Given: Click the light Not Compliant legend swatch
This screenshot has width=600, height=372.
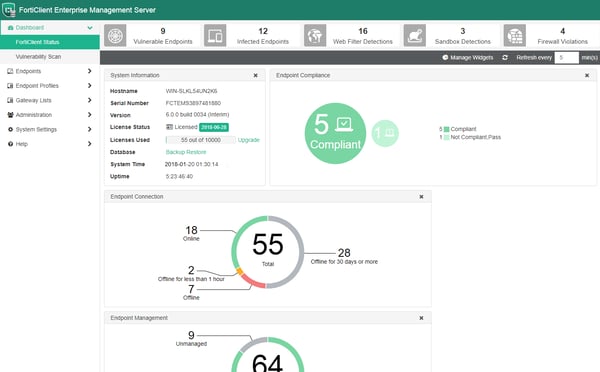Looking at the screenshot, I should (x=446, y=137).
